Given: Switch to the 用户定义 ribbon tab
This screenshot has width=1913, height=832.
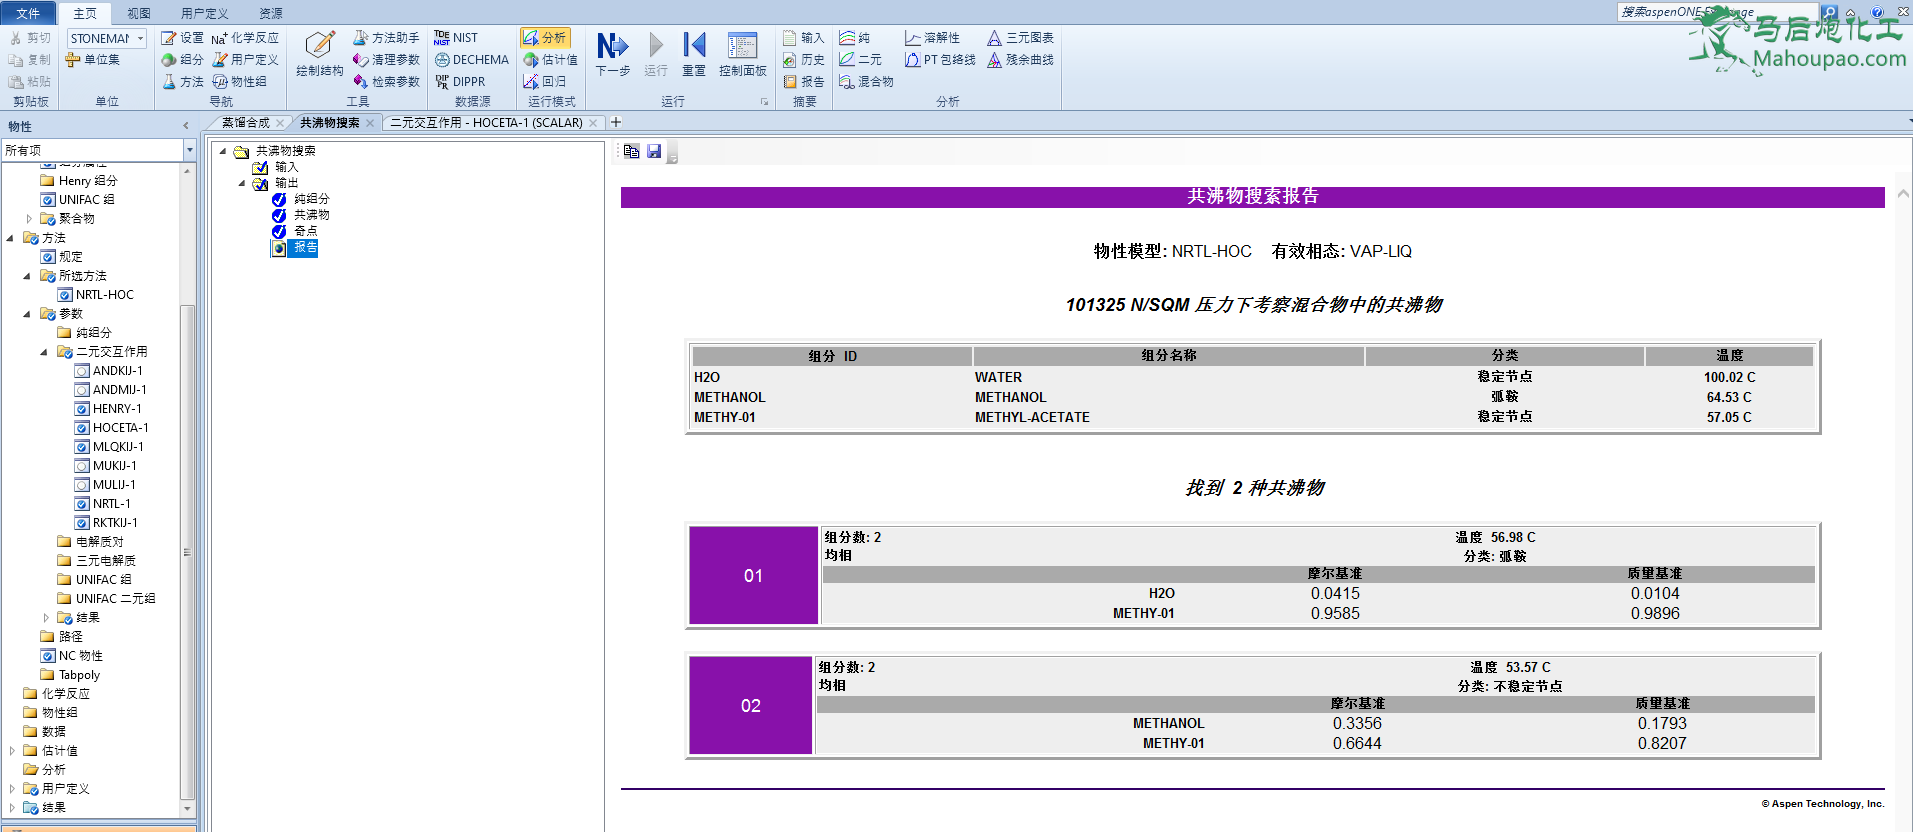Looking at the screenshot, I should [x=204, y=13].
